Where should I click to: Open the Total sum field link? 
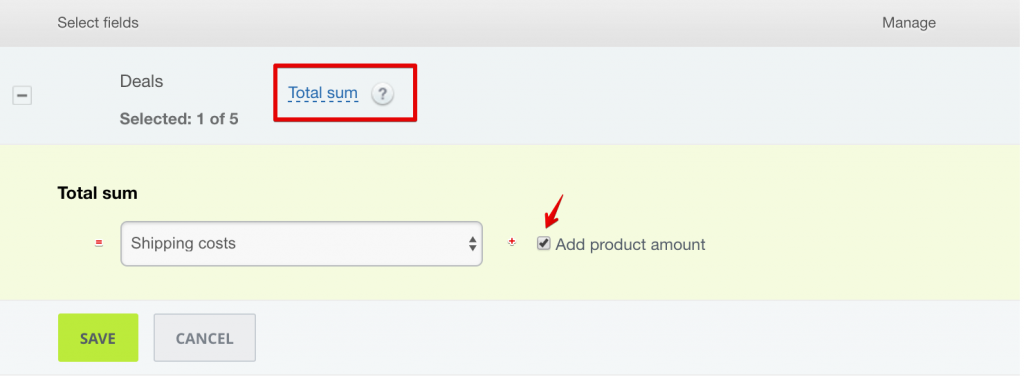click(323, 93)
